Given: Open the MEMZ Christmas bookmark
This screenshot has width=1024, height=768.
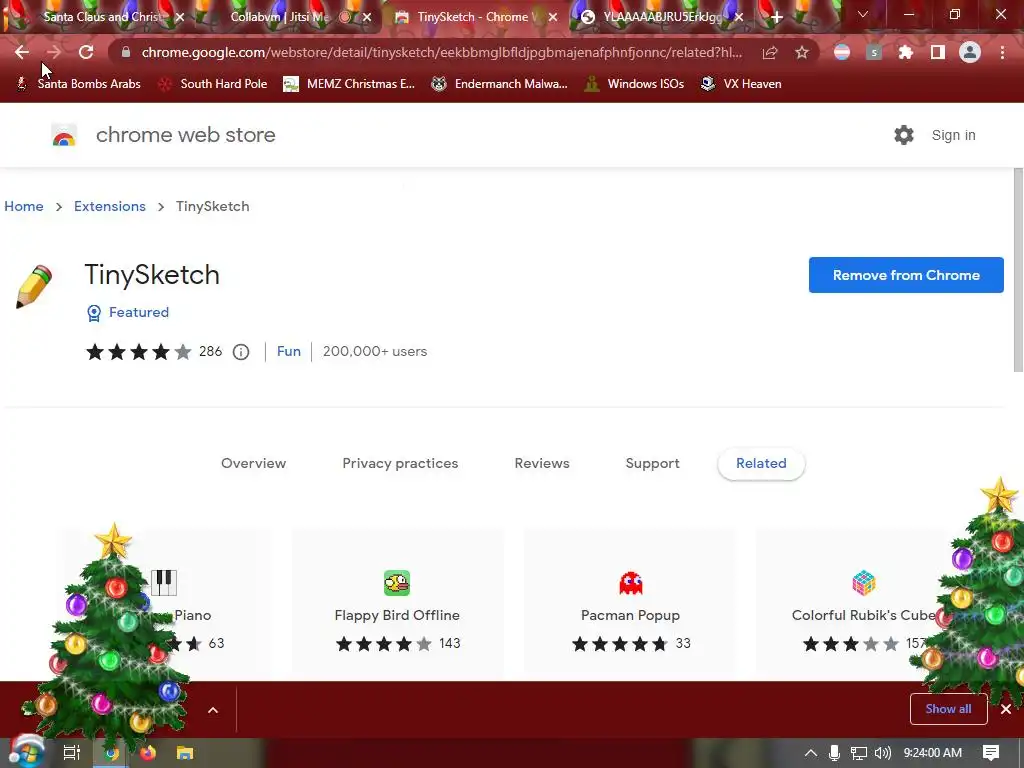Looking at the screenshot, I should [x=349, y=84].
